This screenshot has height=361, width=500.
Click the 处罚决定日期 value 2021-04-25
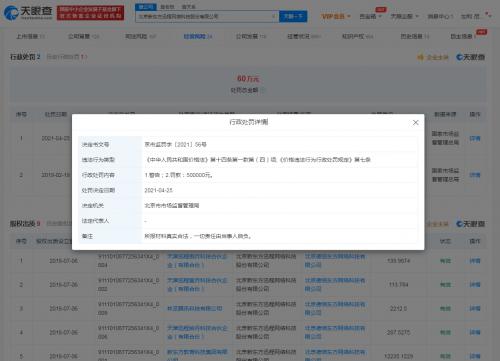tap(158, 190)
